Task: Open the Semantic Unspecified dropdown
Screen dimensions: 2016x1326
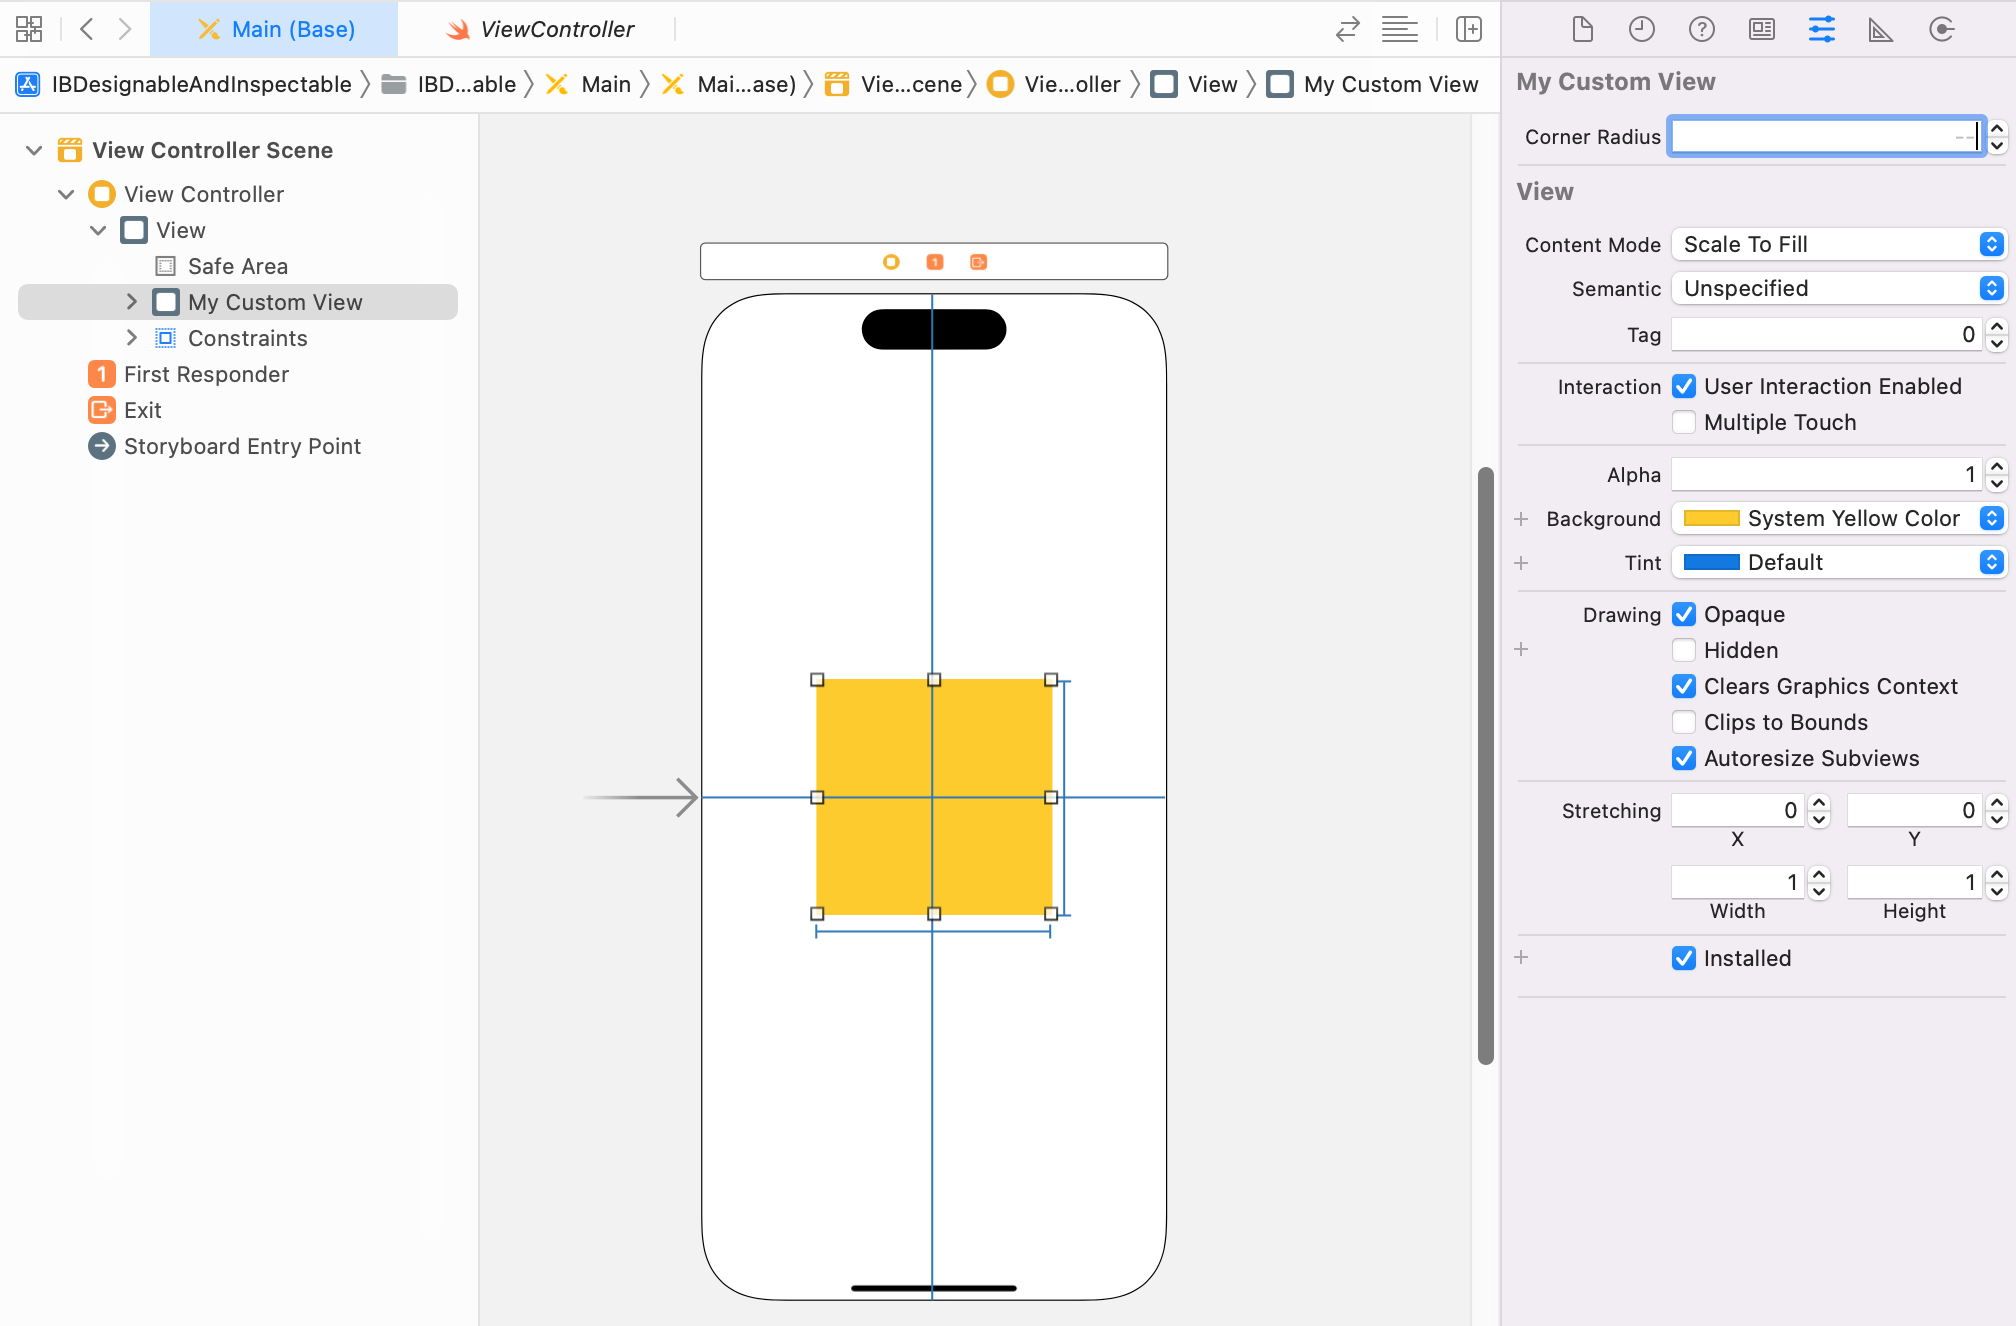Action: click(1838, 288)
